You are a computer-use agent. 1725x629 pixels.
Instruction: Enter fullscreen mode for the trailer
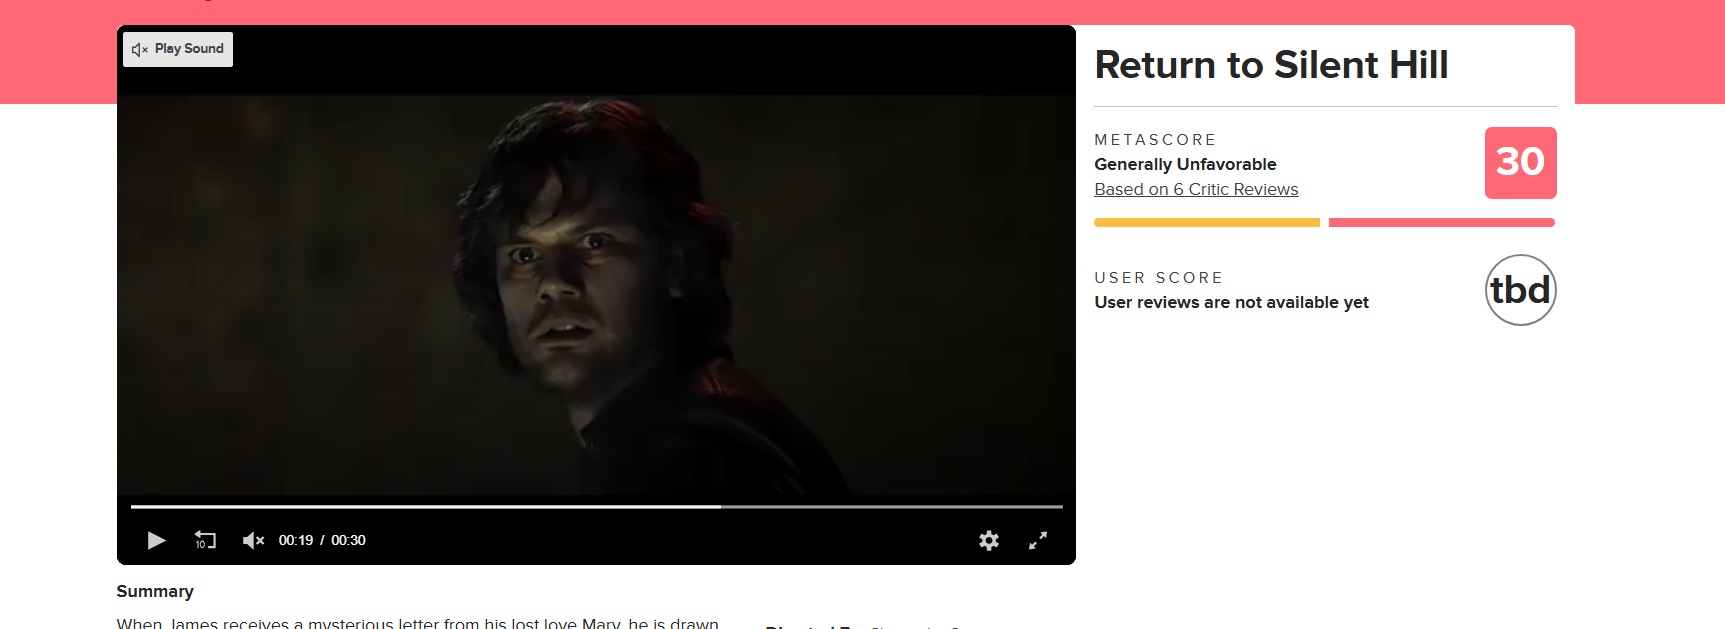(x=1038, y=540)
